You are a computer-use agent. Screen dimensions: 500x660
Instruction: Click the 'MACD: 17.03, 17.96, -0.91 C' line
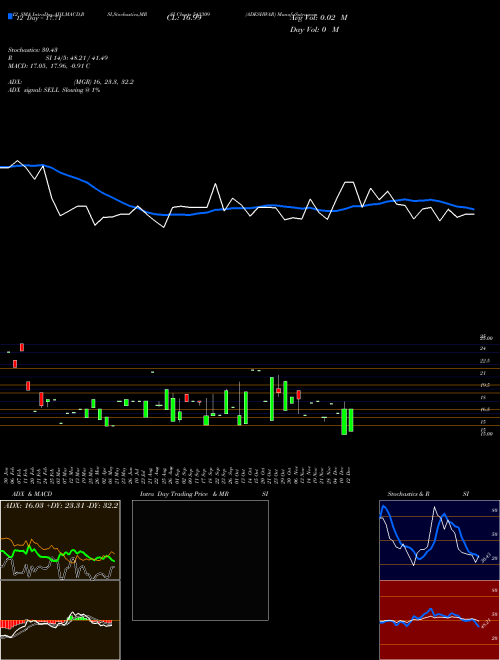pos(49,66)
